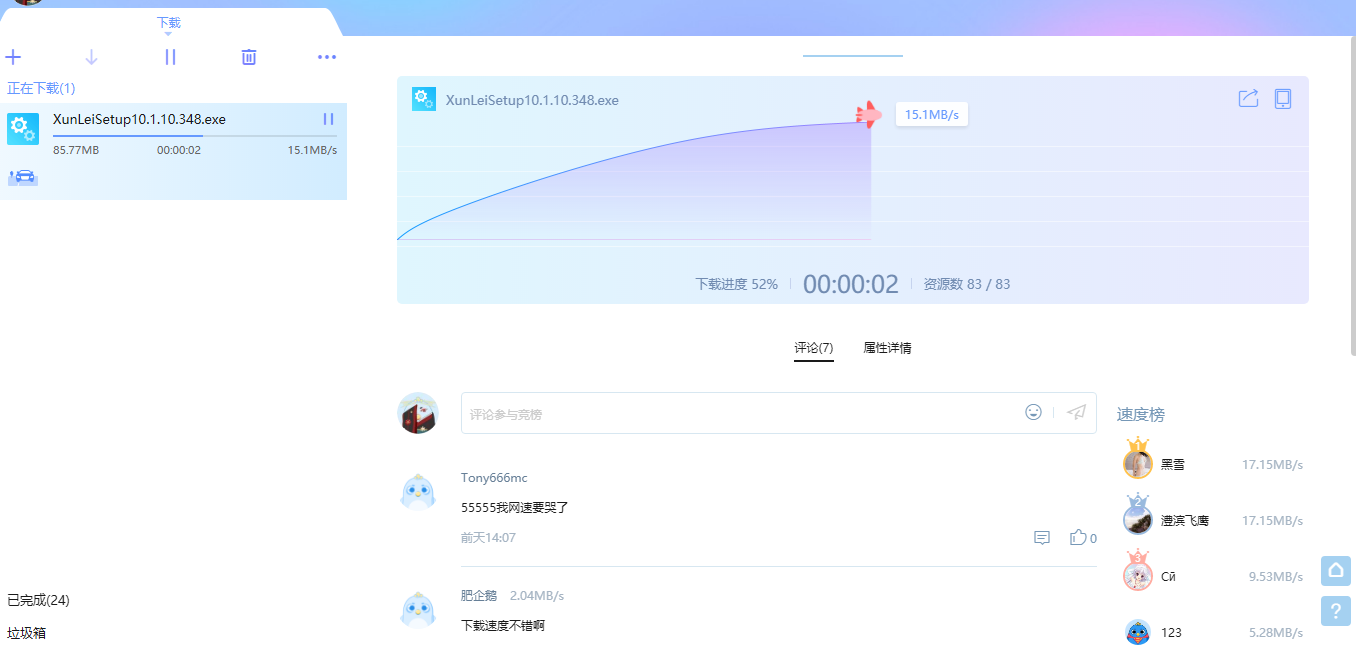Send comment with the paper plane icon
Screen dimensions: 1356x645
click(x=1076, y=412)
